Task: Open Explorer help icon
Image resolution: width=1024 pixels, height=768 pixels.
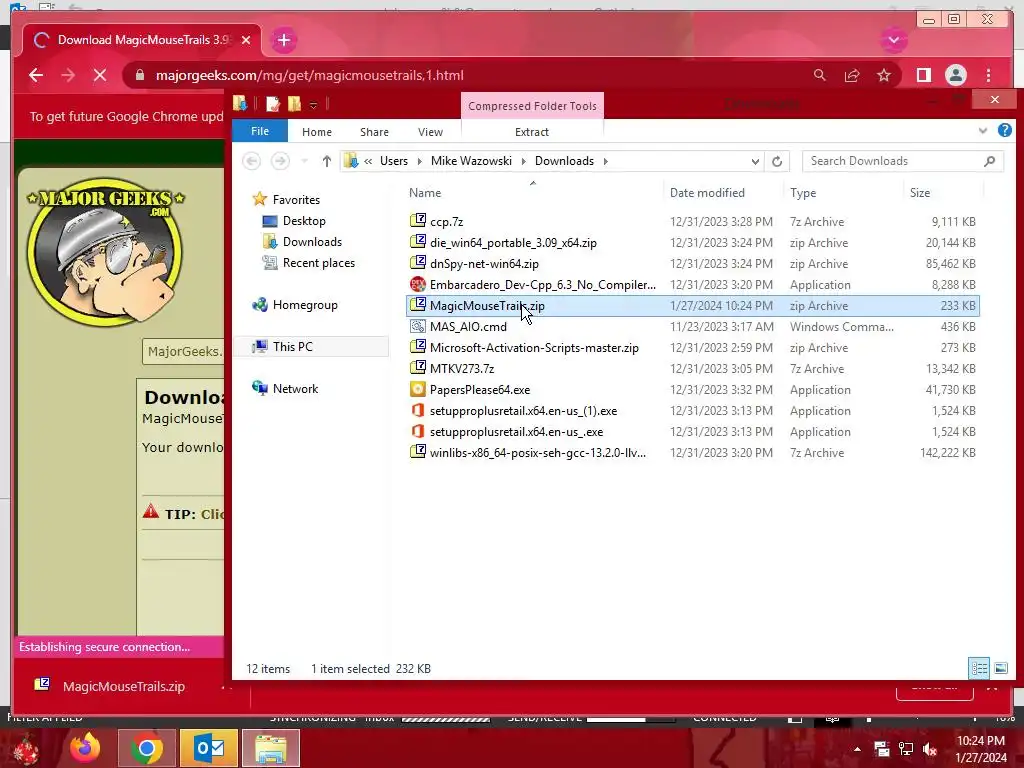Action: [1004, 131]
